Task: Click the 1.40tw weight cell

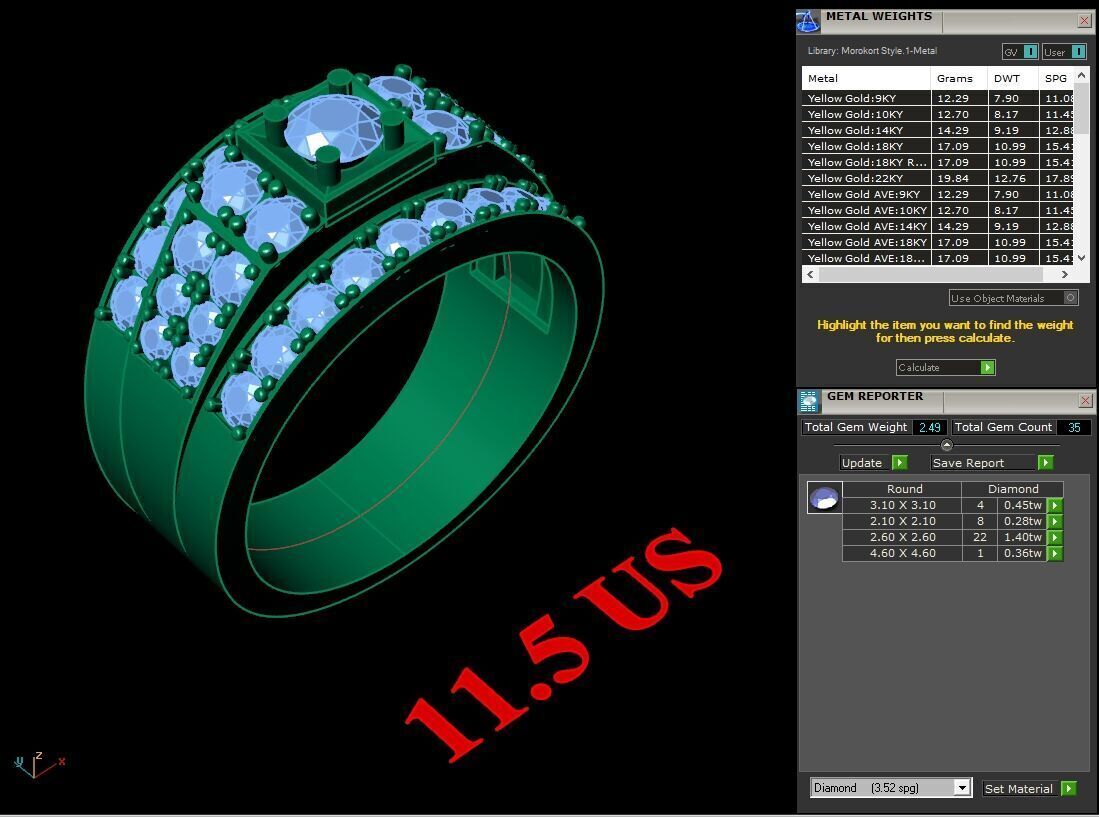Action: pos(1022,537)
